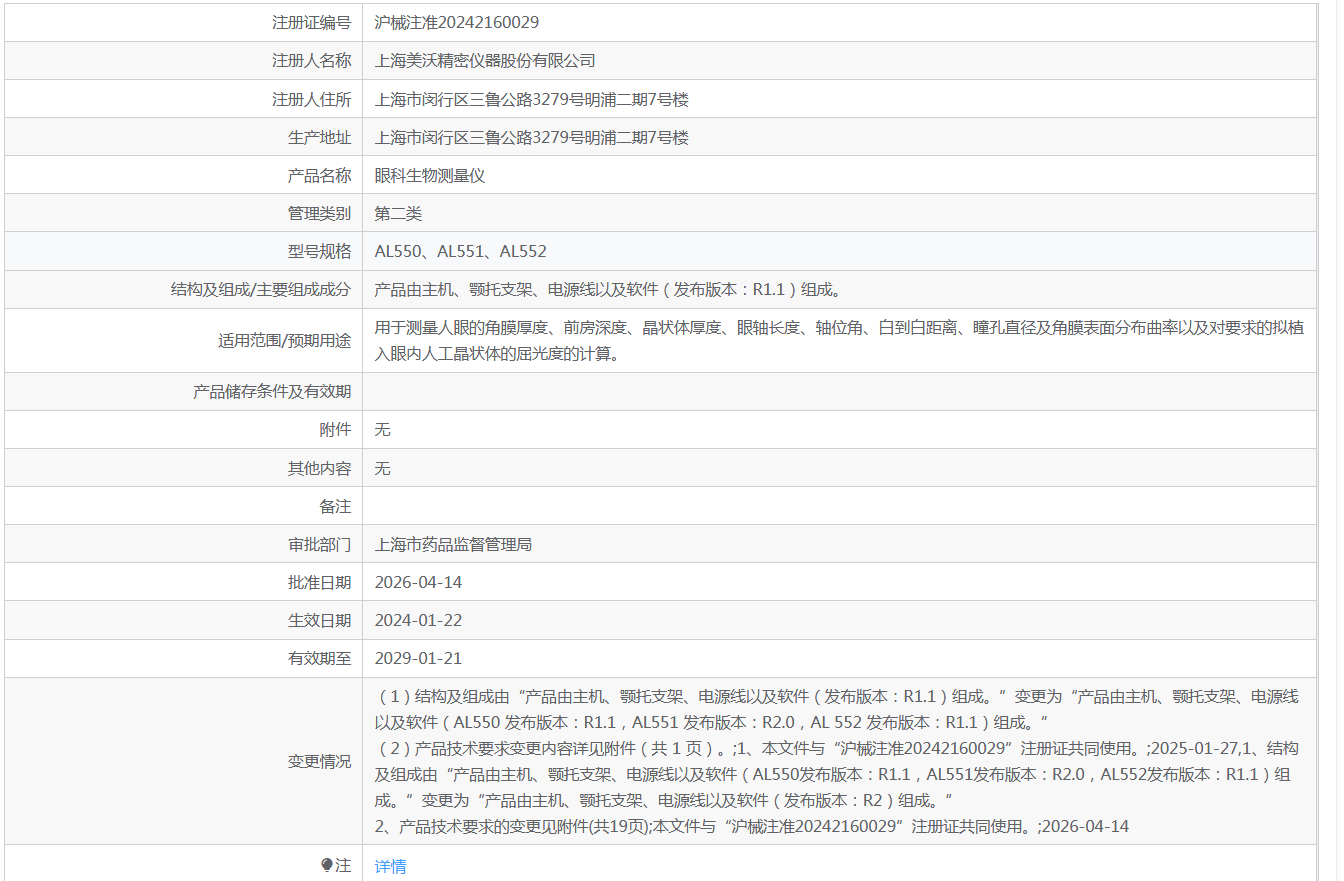Select the 第二类 category value
Screen dimensions: 1344x881
click(x=399, y=213)
